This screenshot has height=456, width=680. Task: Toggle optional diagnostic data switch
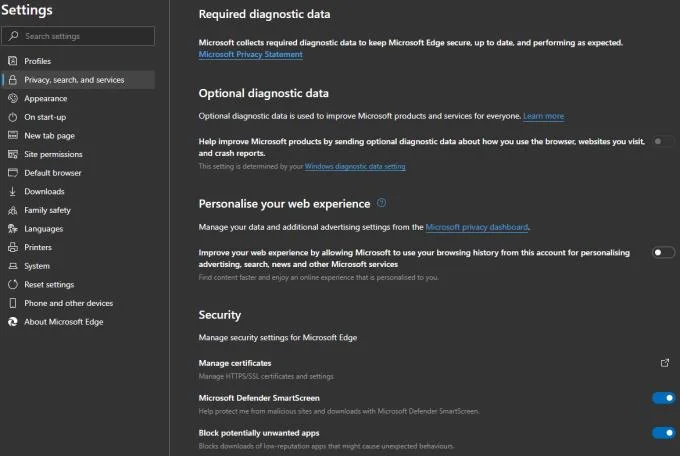pyautogui.click(x=663, y=141)
